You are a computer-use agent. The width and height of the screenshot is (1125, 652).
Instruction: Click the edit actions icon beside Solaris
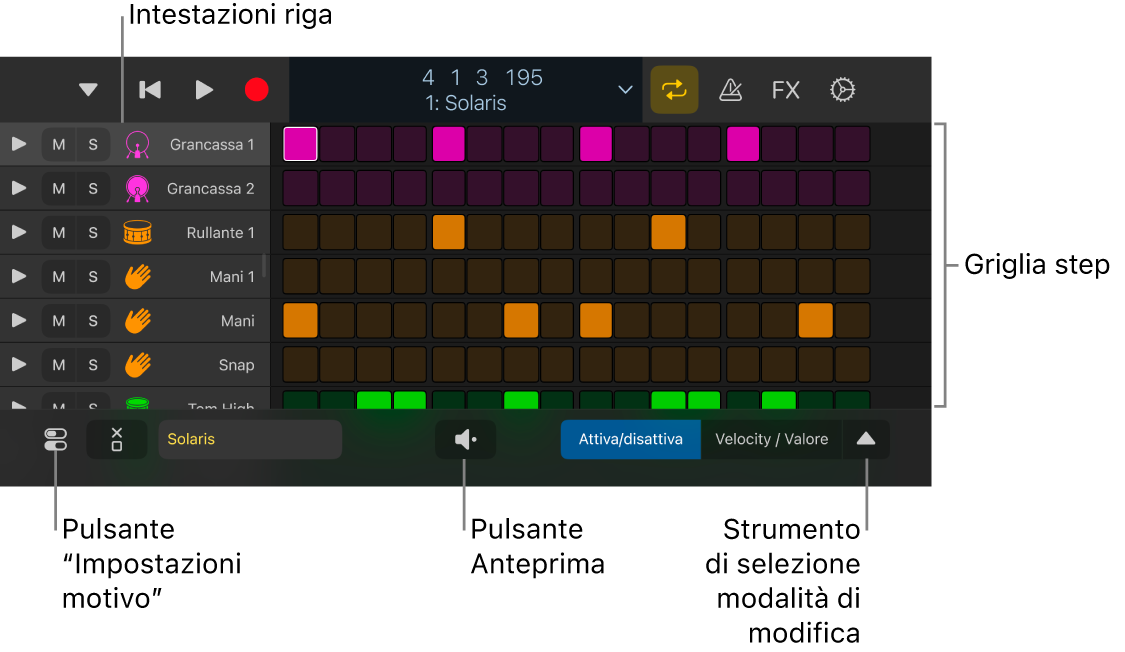117,438
